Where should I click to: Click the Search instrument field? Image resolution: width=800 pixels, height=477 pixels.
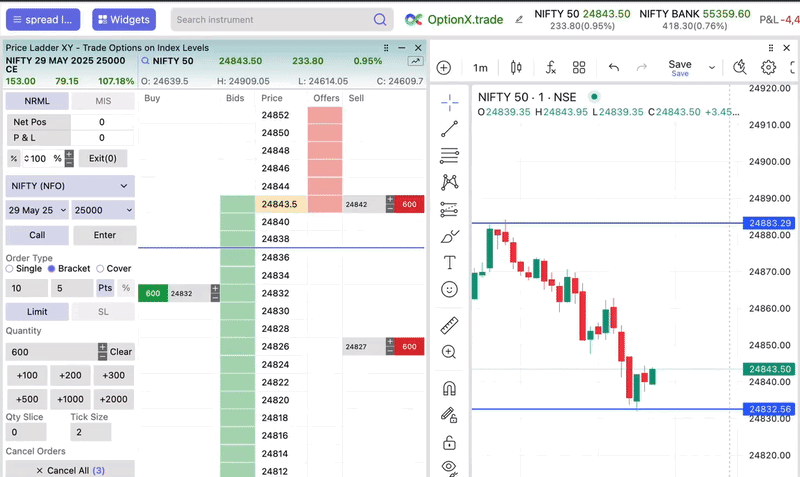point(272,19)
